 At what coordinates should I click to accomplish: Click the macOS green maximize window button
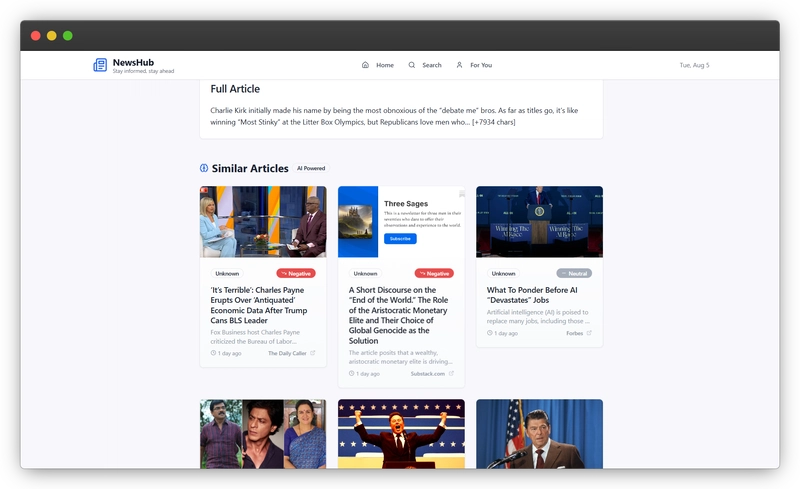[68, 35]
